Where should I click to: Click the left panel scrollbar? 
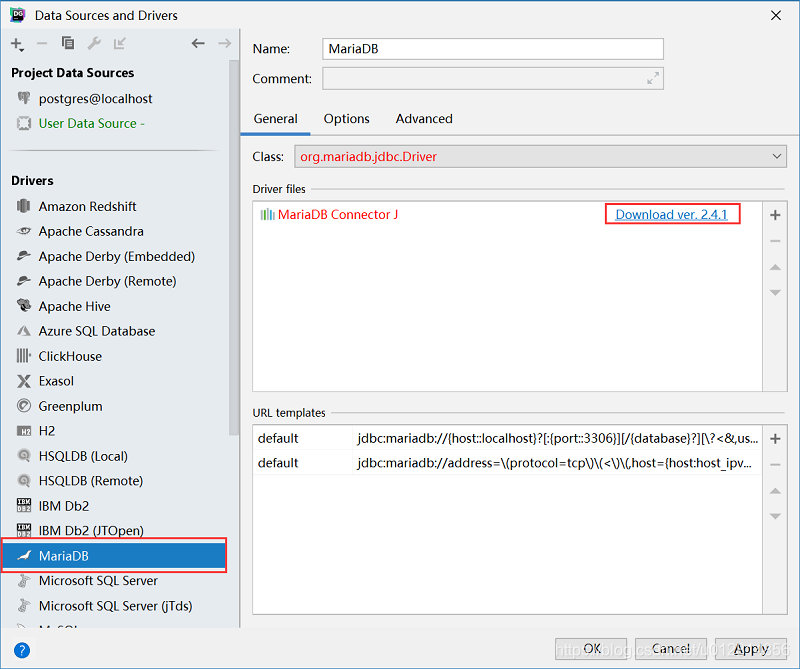234,247
